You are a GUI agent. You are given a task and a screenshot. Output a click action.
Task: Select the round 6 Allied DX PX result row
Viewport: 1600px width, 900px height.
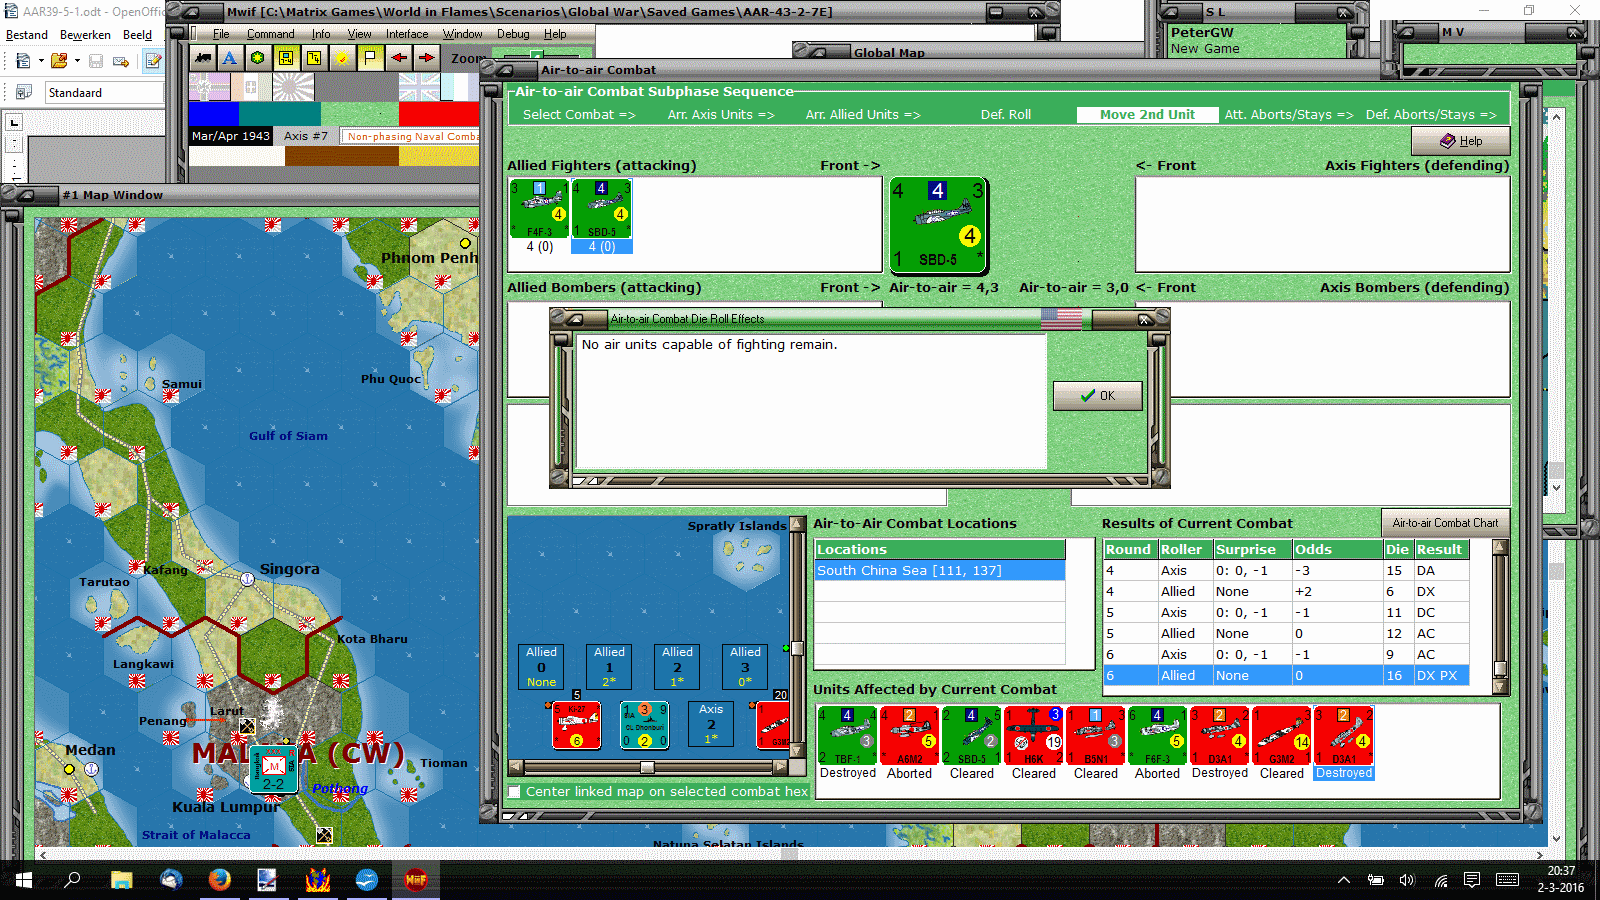1286,676
